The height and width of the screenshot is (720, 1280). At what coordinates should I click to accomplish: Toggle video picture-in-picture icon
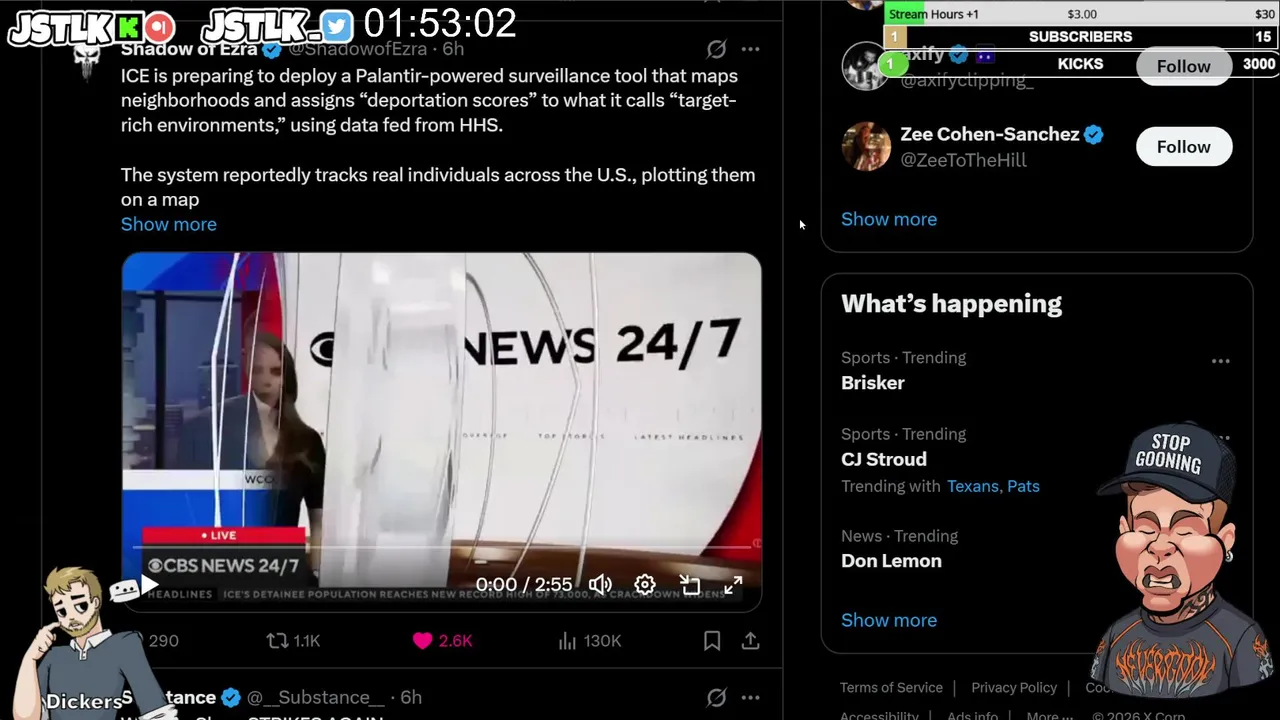pyautogui.click(x=690, y=585)
